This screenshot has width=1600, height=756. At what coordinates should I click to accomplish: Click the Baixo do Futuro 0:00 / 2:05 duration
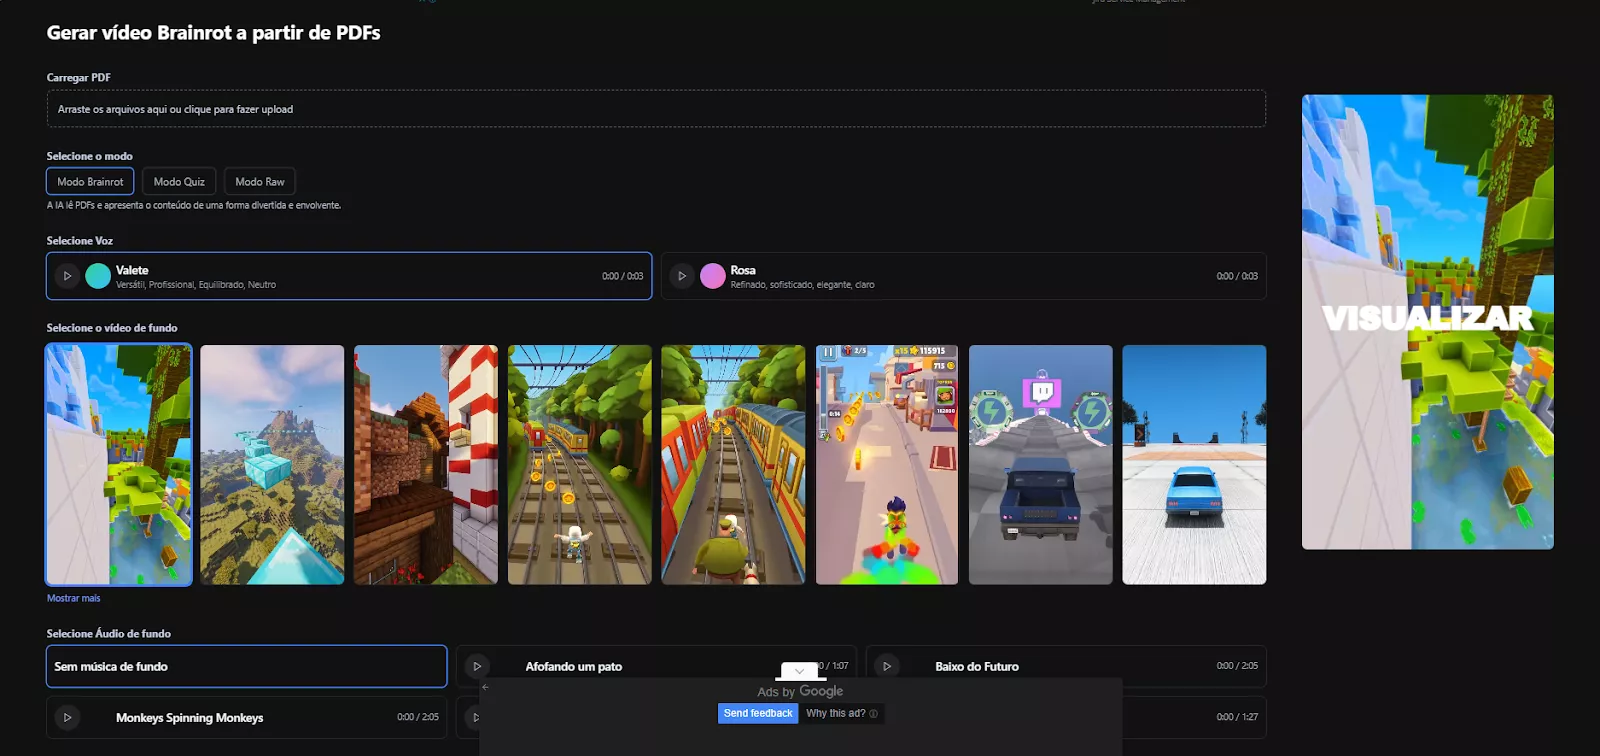click(1237, 666)
